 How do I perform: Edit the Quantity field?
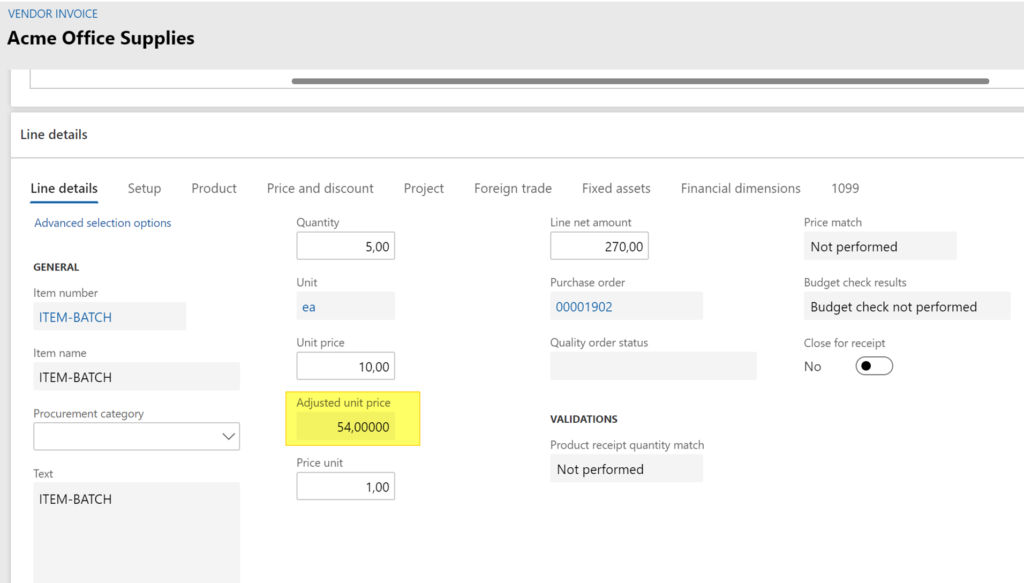point(345,245)
